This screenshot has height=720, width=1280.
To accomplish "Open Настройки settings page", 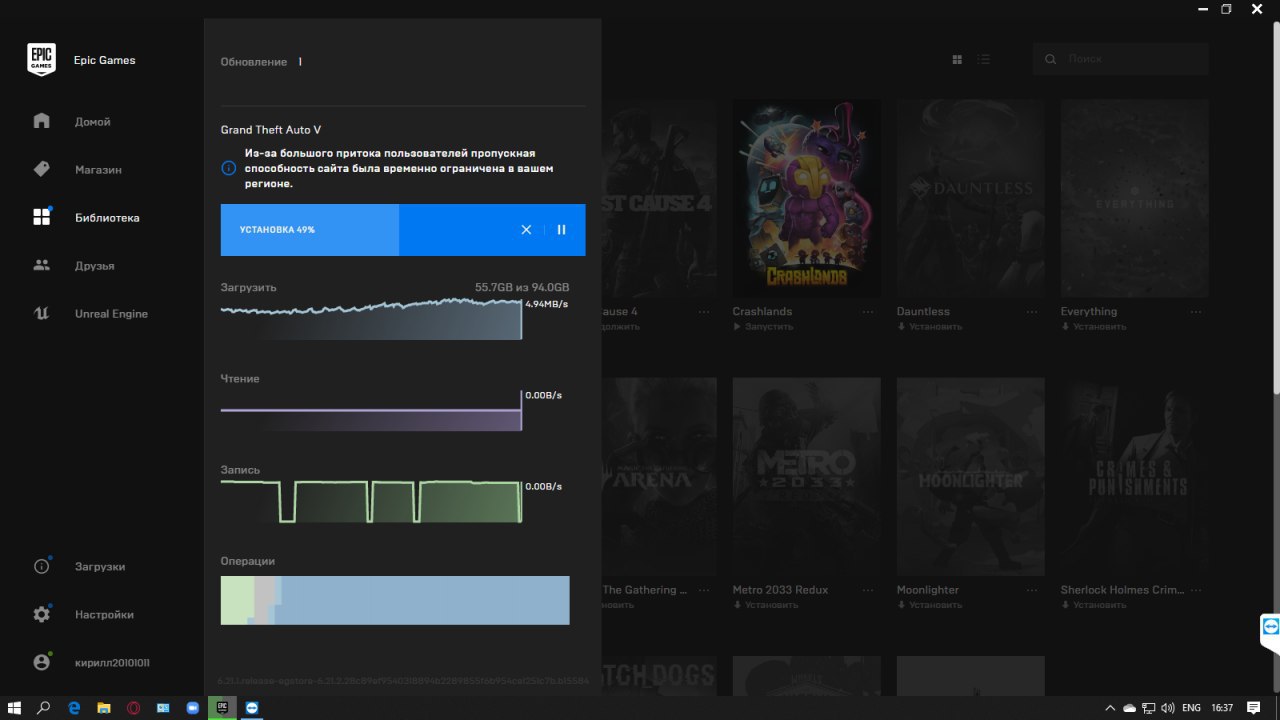I will click(x=104, y=614).
